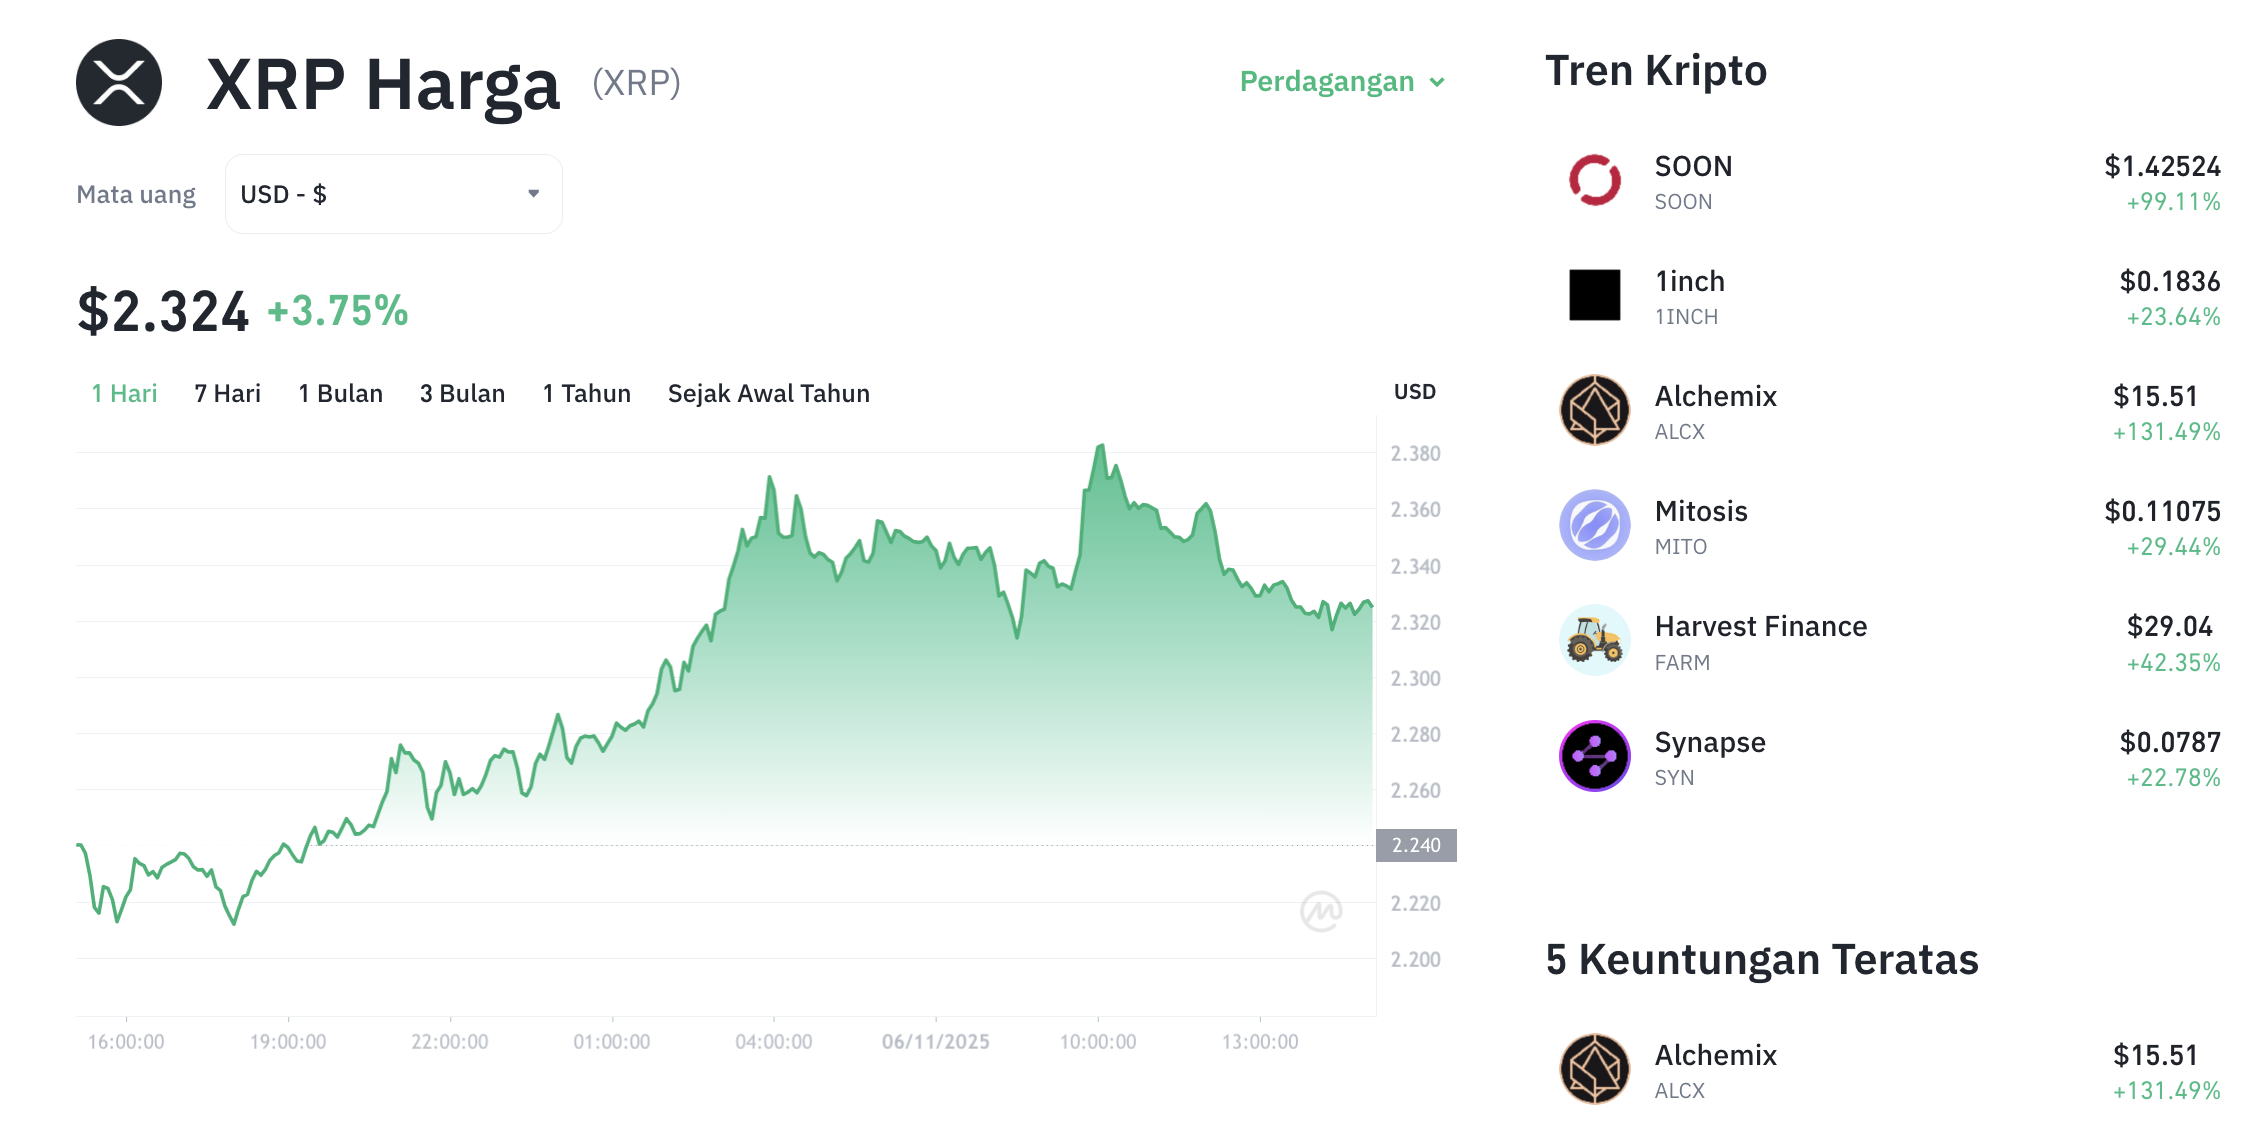Select the 3 Bulan tab
The image size is (2248, 1134).
click(x=462, y=393)
